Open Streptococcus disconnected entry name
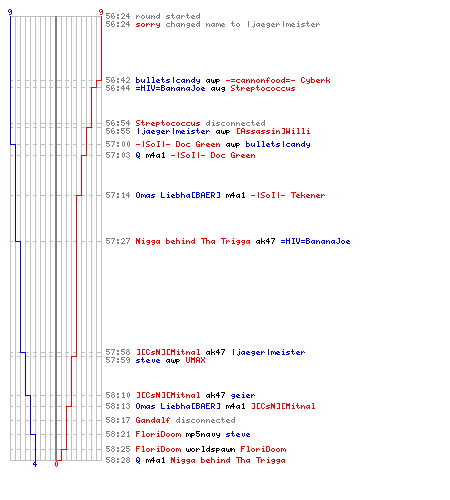The height and width of the screenshot is (500, 450). pos(168,123)
